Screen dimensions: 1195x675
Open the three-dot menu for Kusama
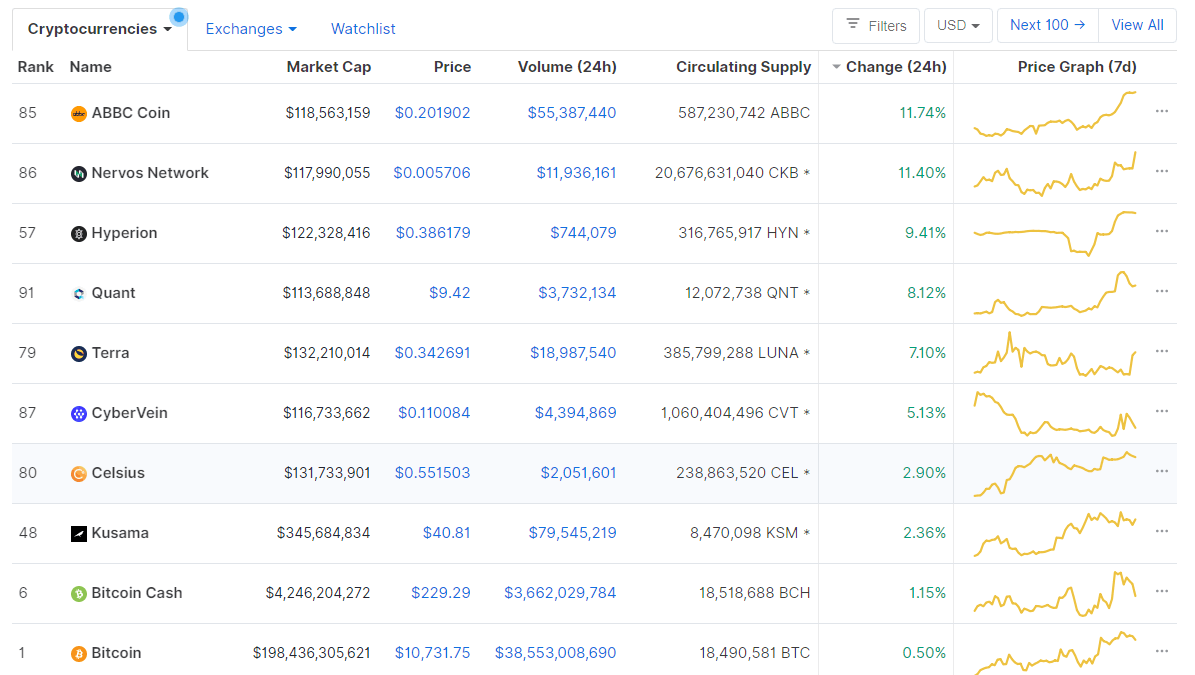pyautogui.click(x=1161, y=531)
